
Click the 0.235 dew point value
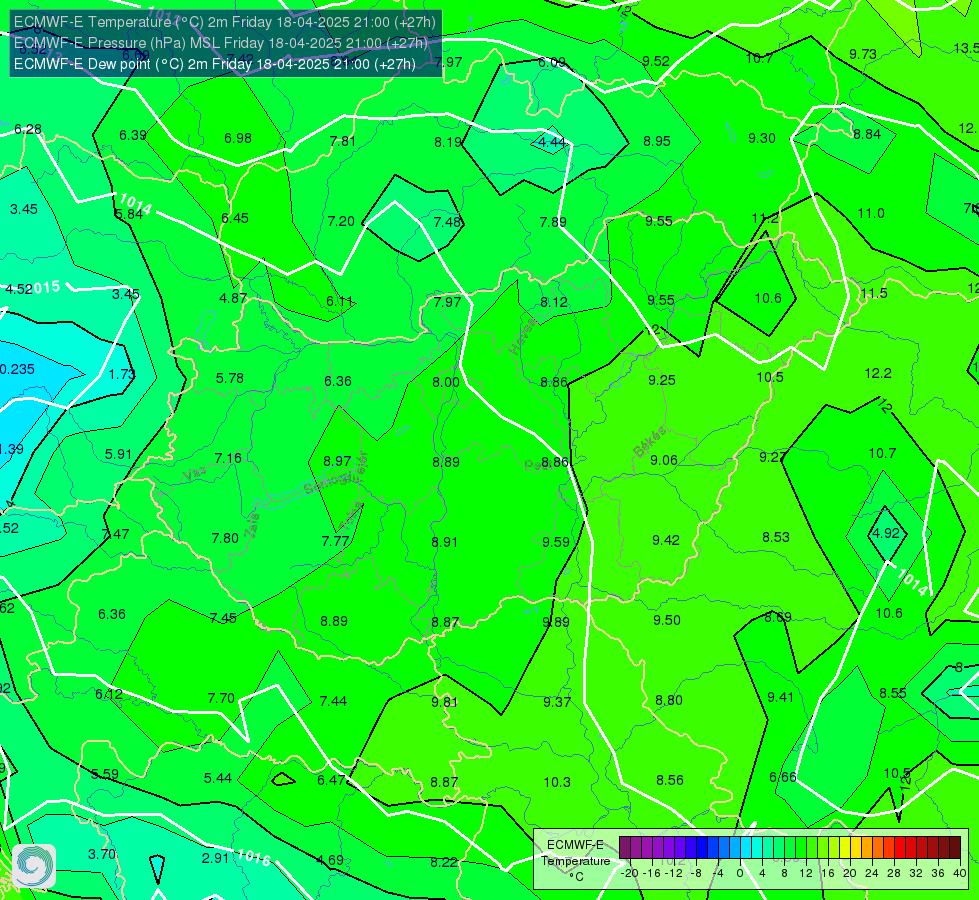tap(17, 369)
